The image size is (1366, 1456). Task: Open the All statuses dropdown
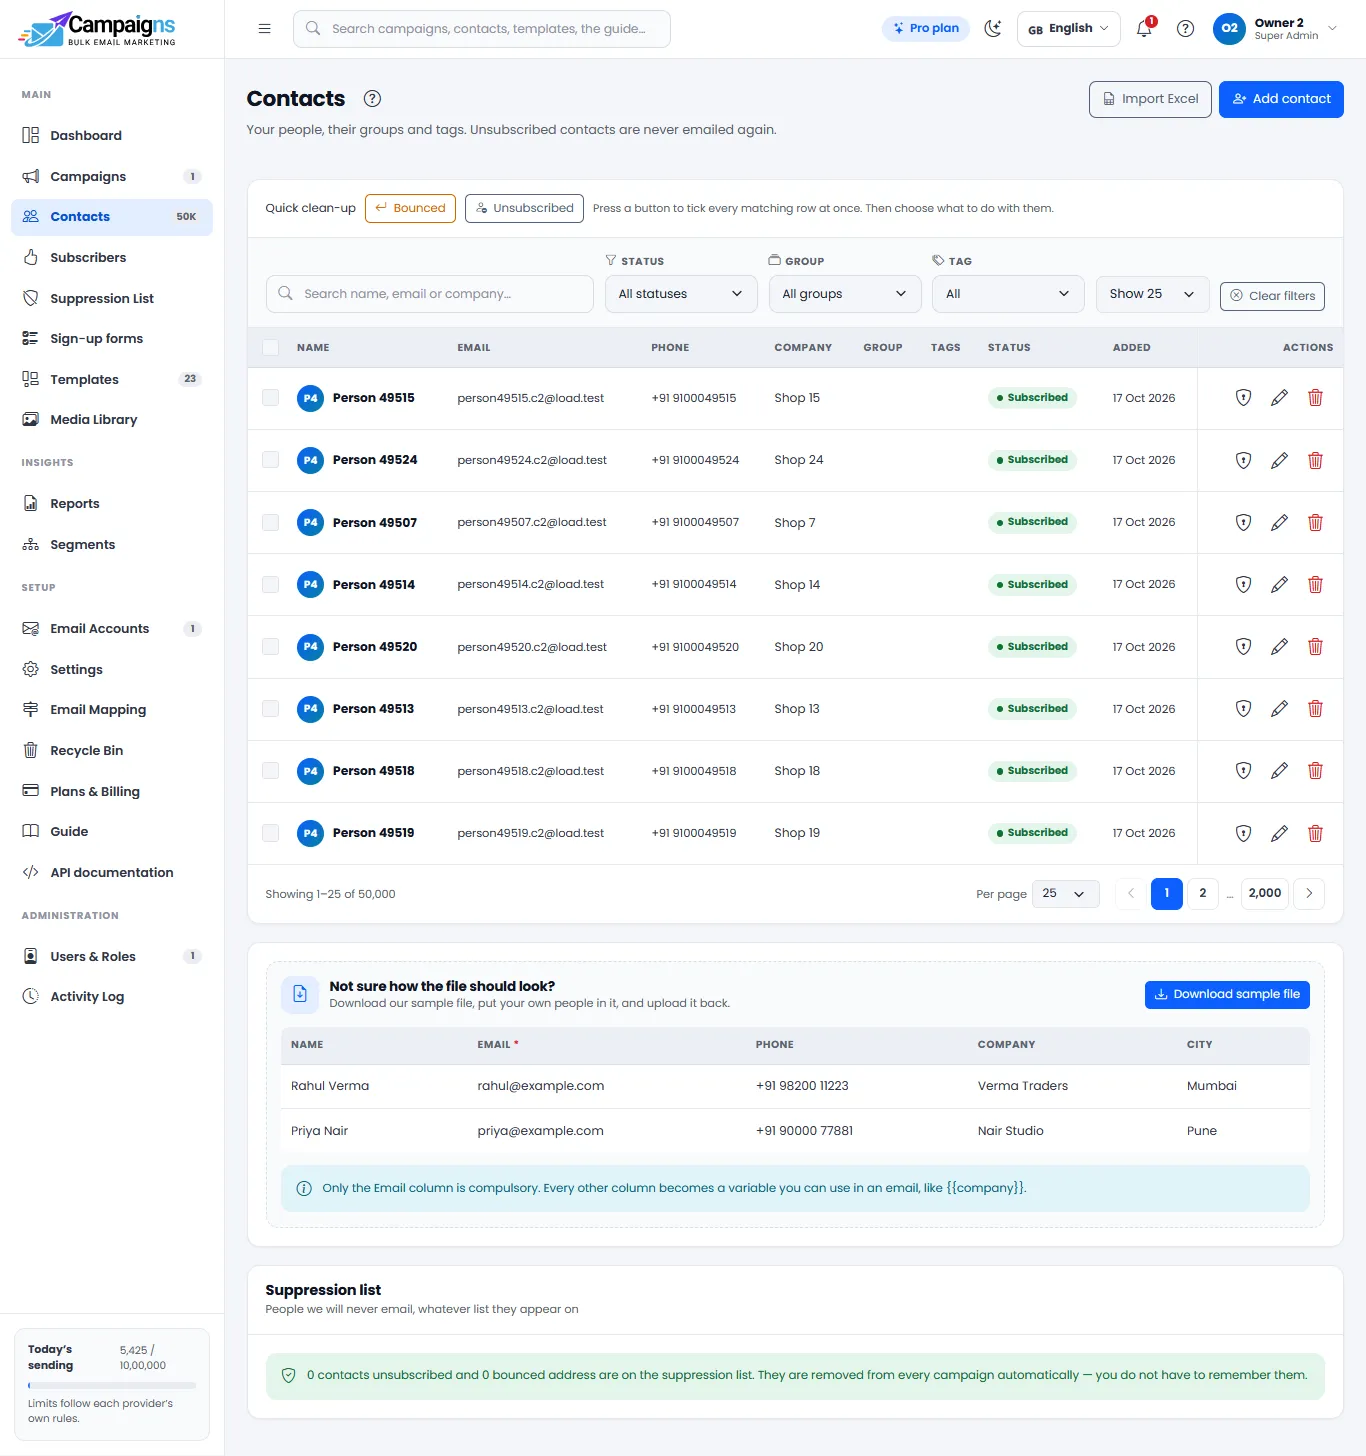681,294
